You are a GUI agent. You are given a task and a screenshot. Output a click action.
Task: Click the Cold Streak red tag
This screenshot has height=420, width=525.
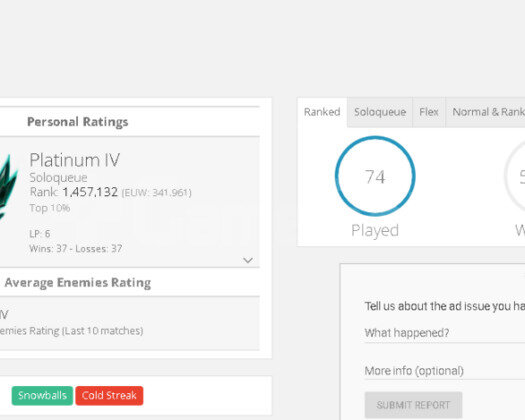click(x=109, y=396)
